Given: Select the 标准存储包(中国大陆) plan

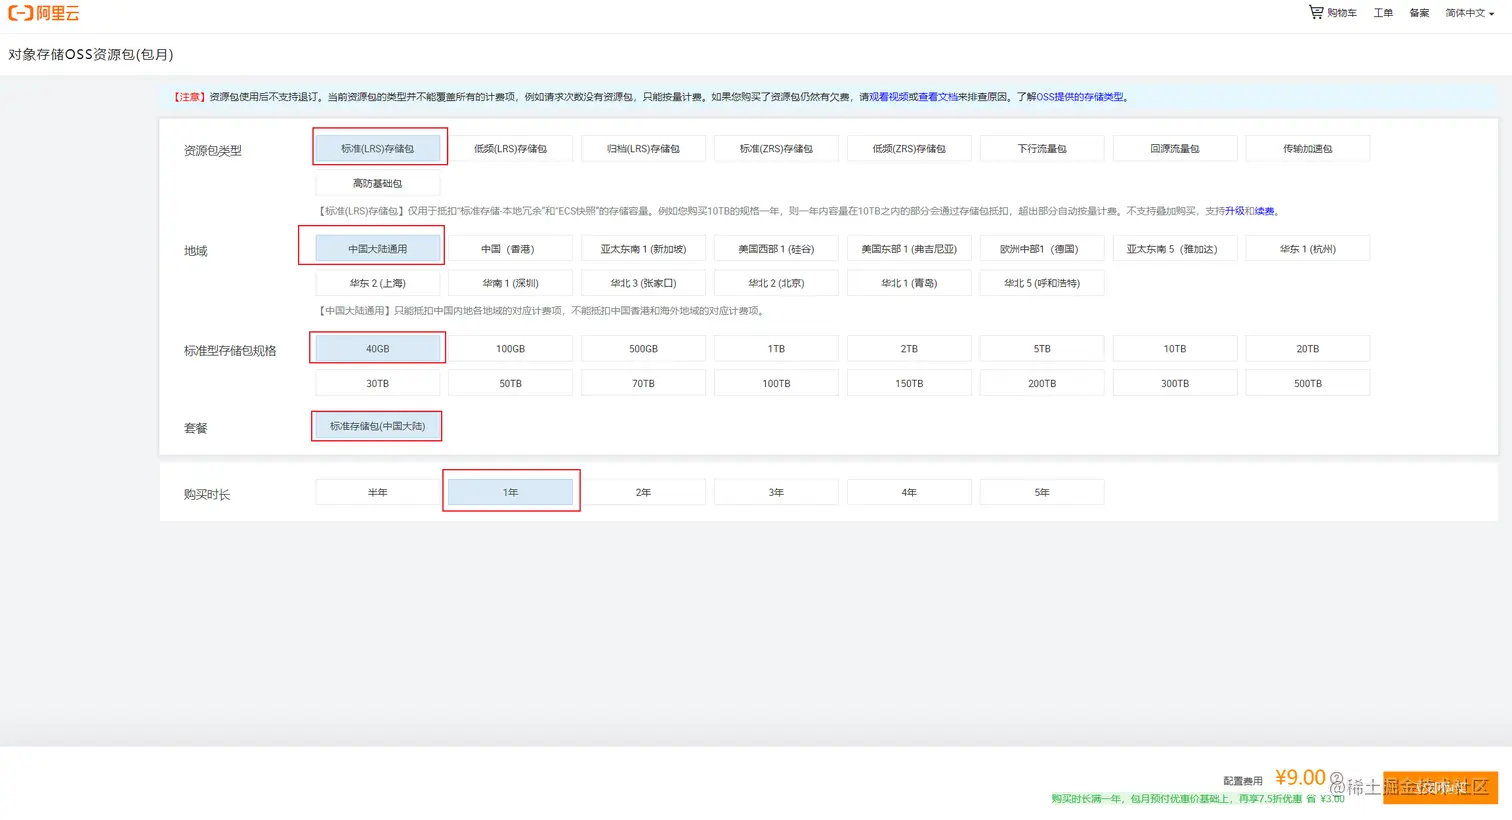Looking at the screenshot, I should (378, 426).
